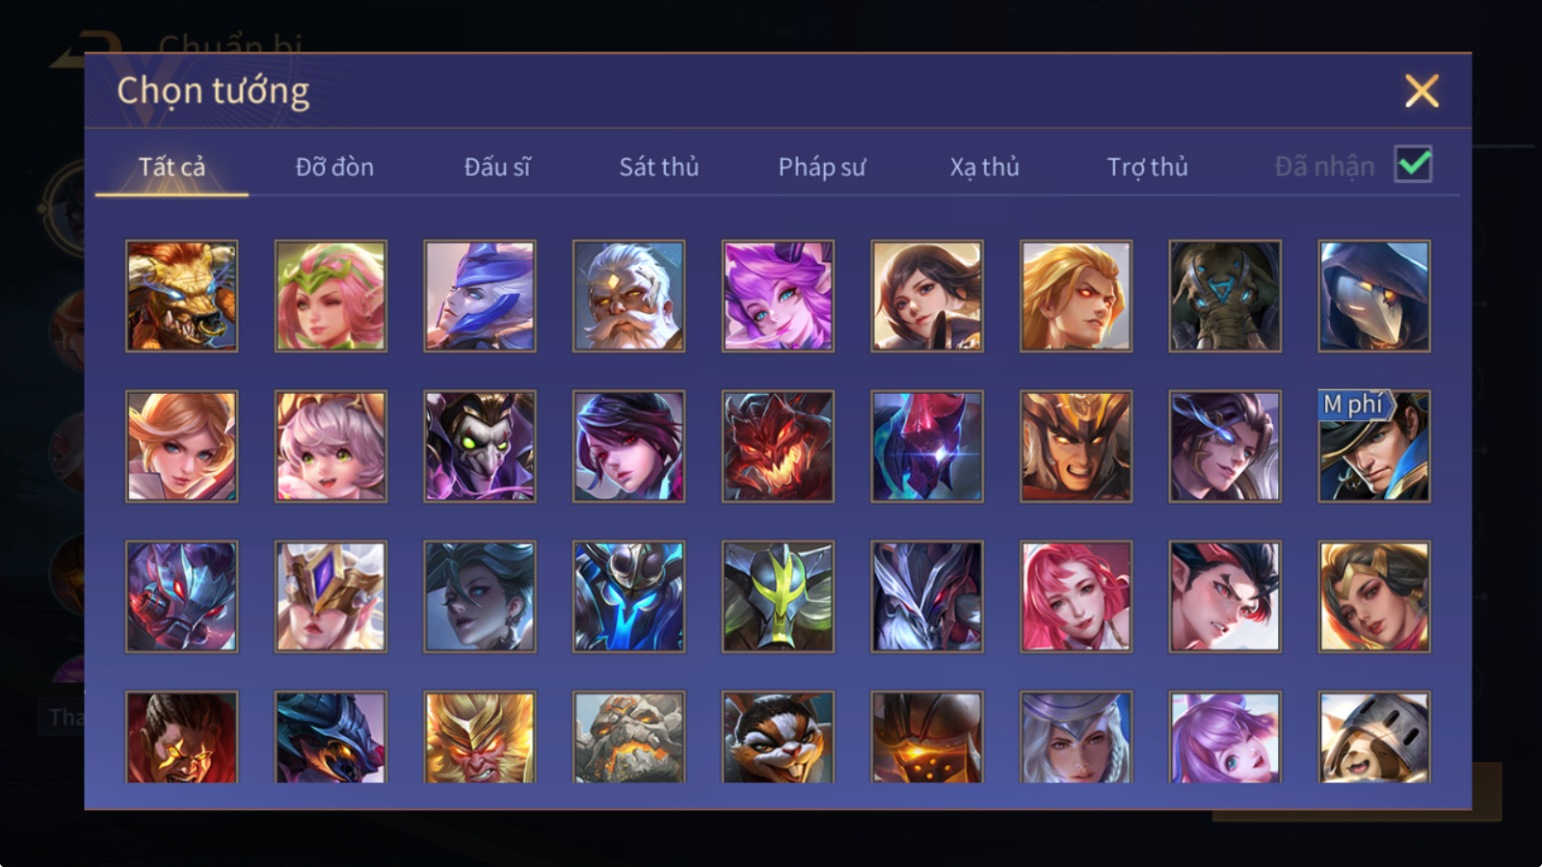The width and height of the screenshot is (1542, 867).
Task: Select the elephant masked hero portrait
Action: (1225, 296)
